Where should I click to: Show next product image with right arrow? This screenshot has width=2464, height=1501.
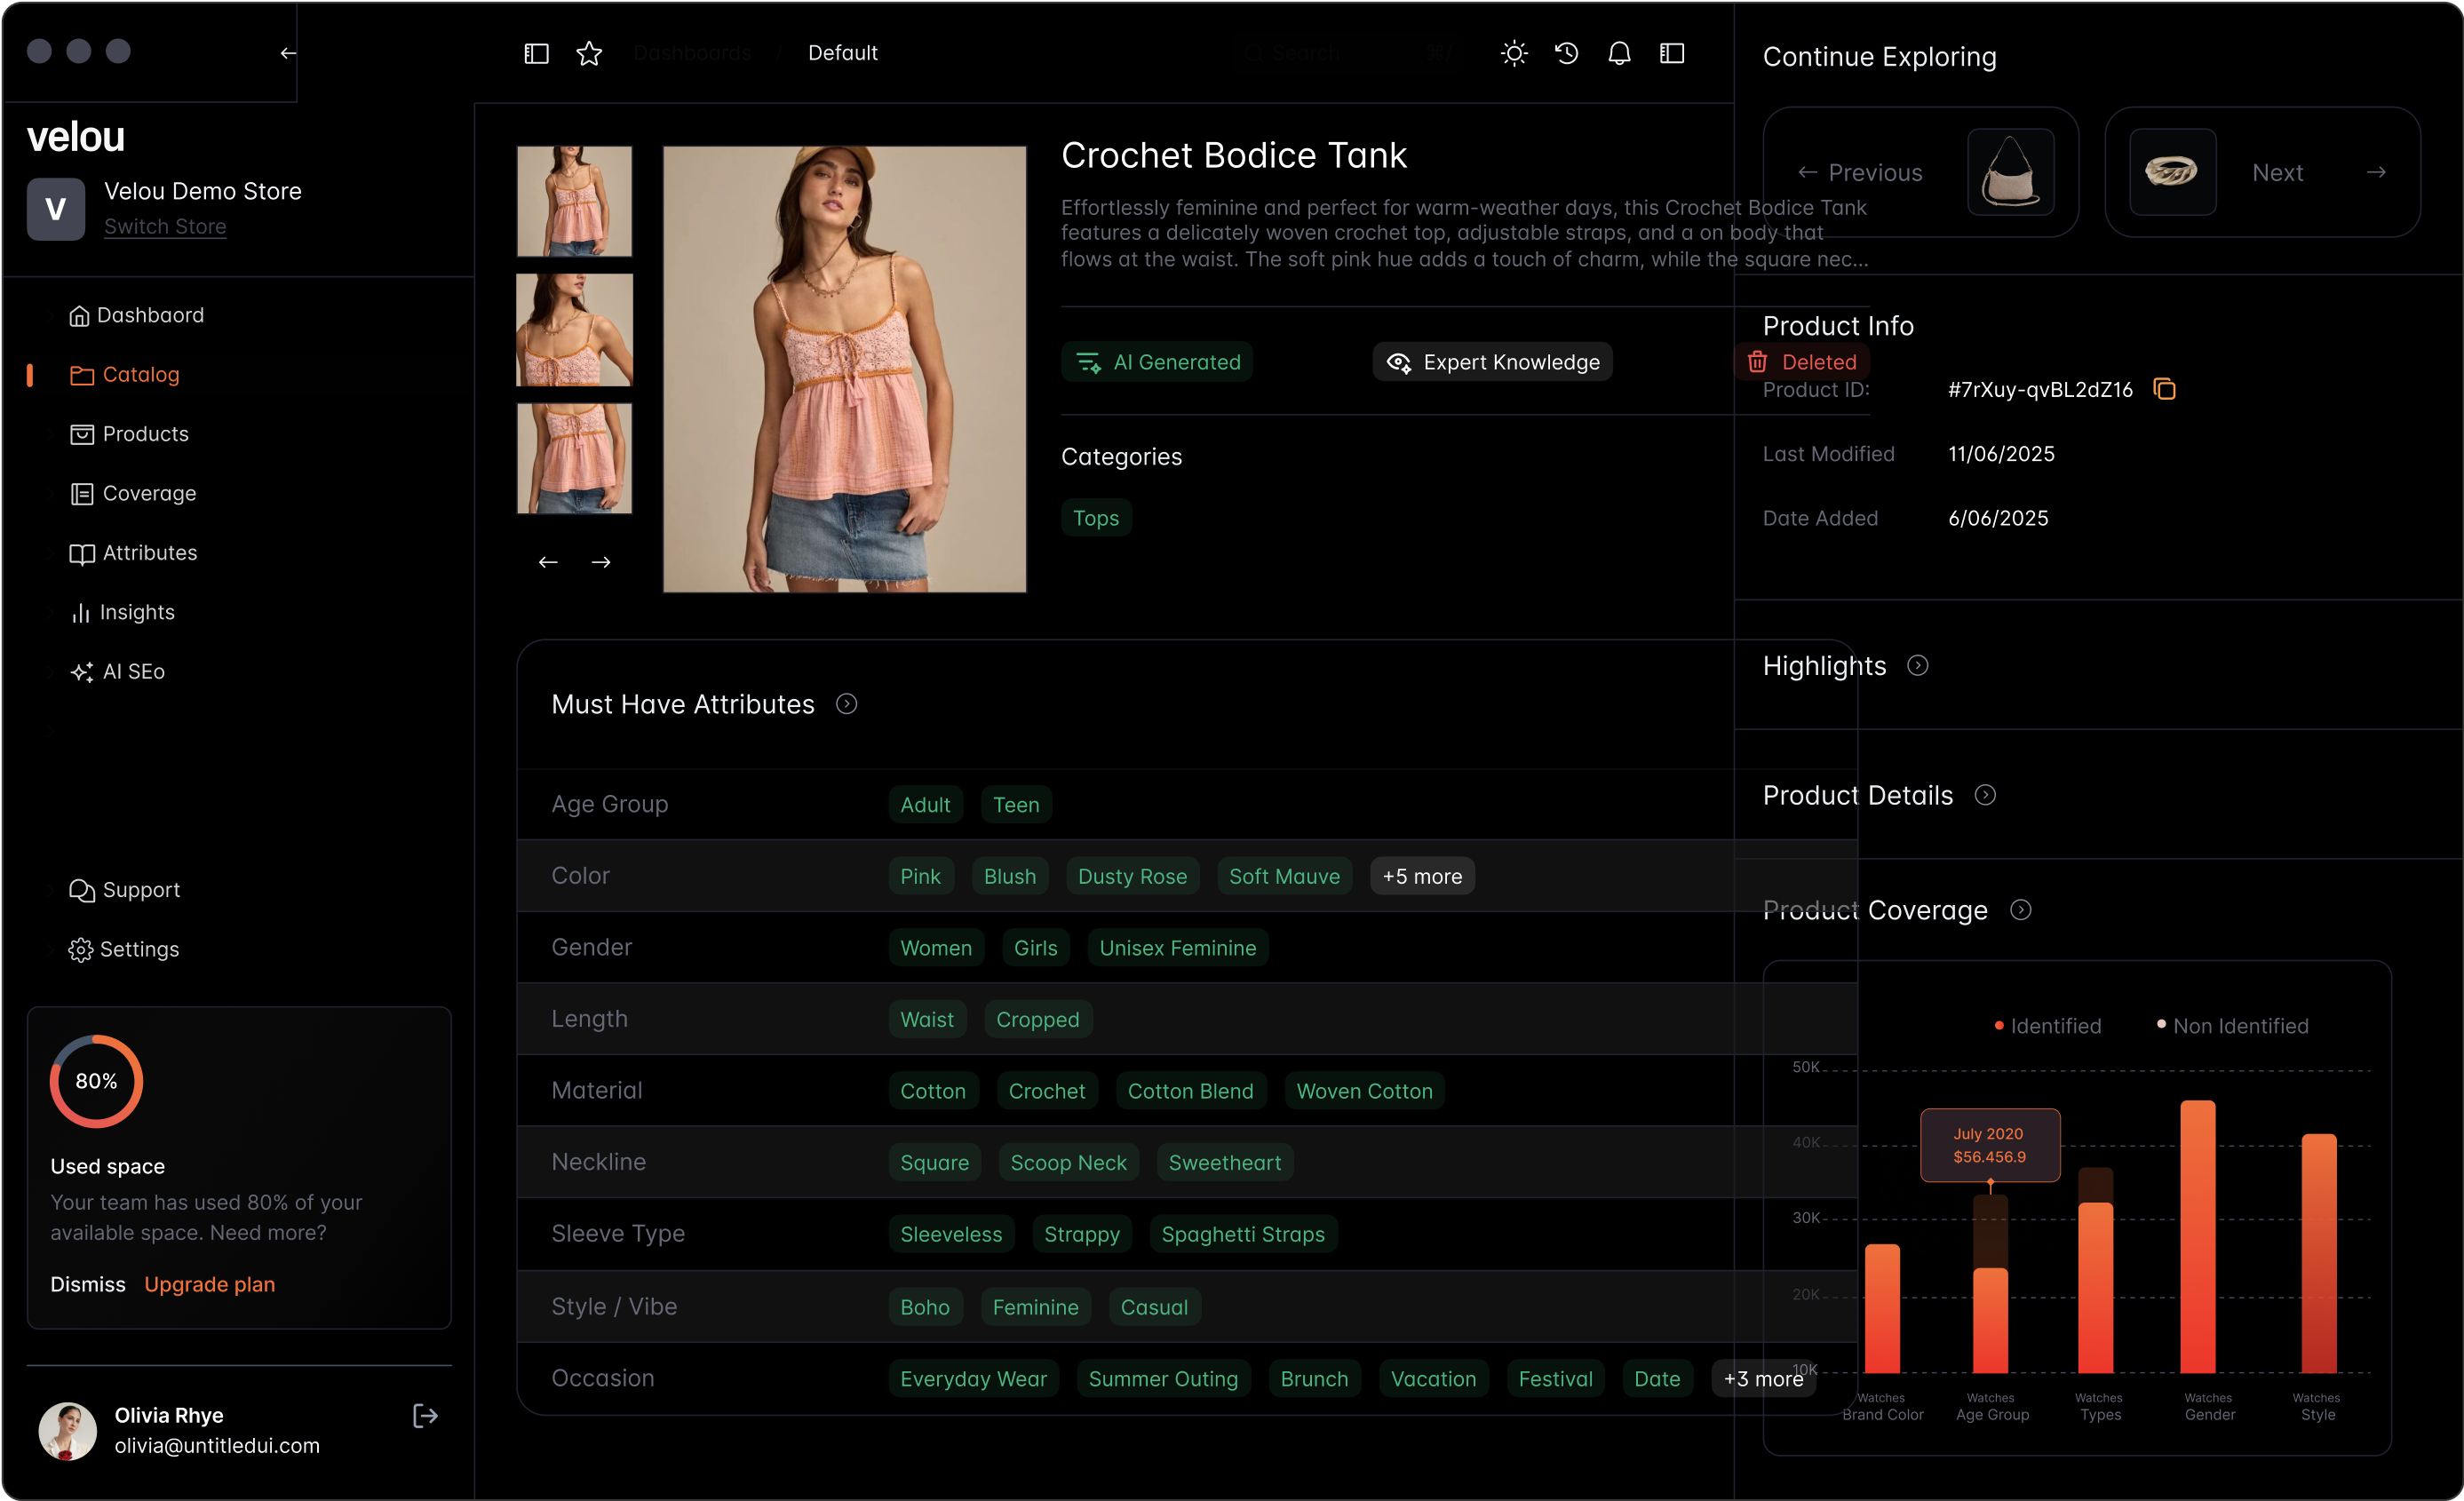600,562
